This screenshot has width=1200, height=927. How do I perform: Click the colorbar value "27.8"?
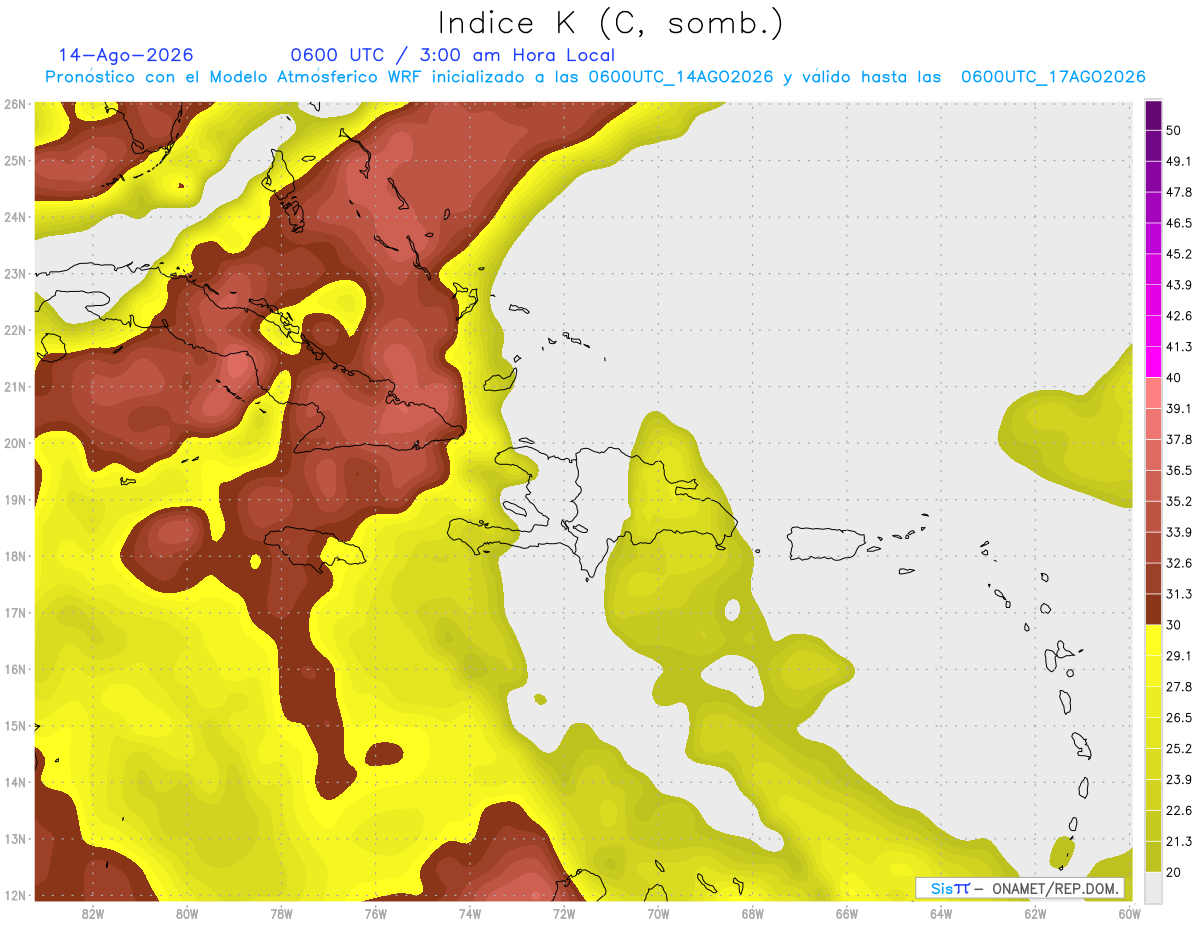1179,687
